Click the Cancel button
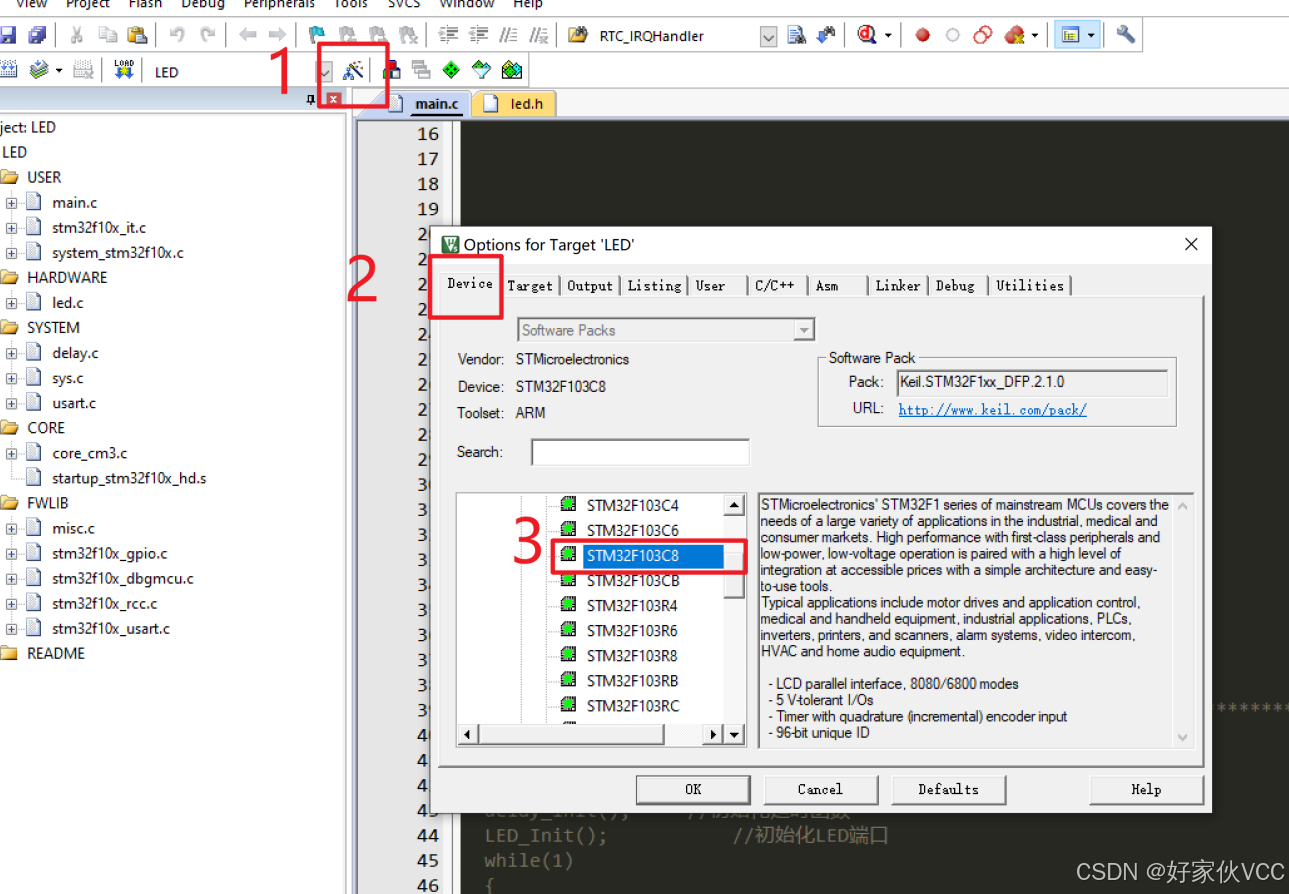Image resolution: width=1289 pixels, height=894 pixels. coord(820,789)
